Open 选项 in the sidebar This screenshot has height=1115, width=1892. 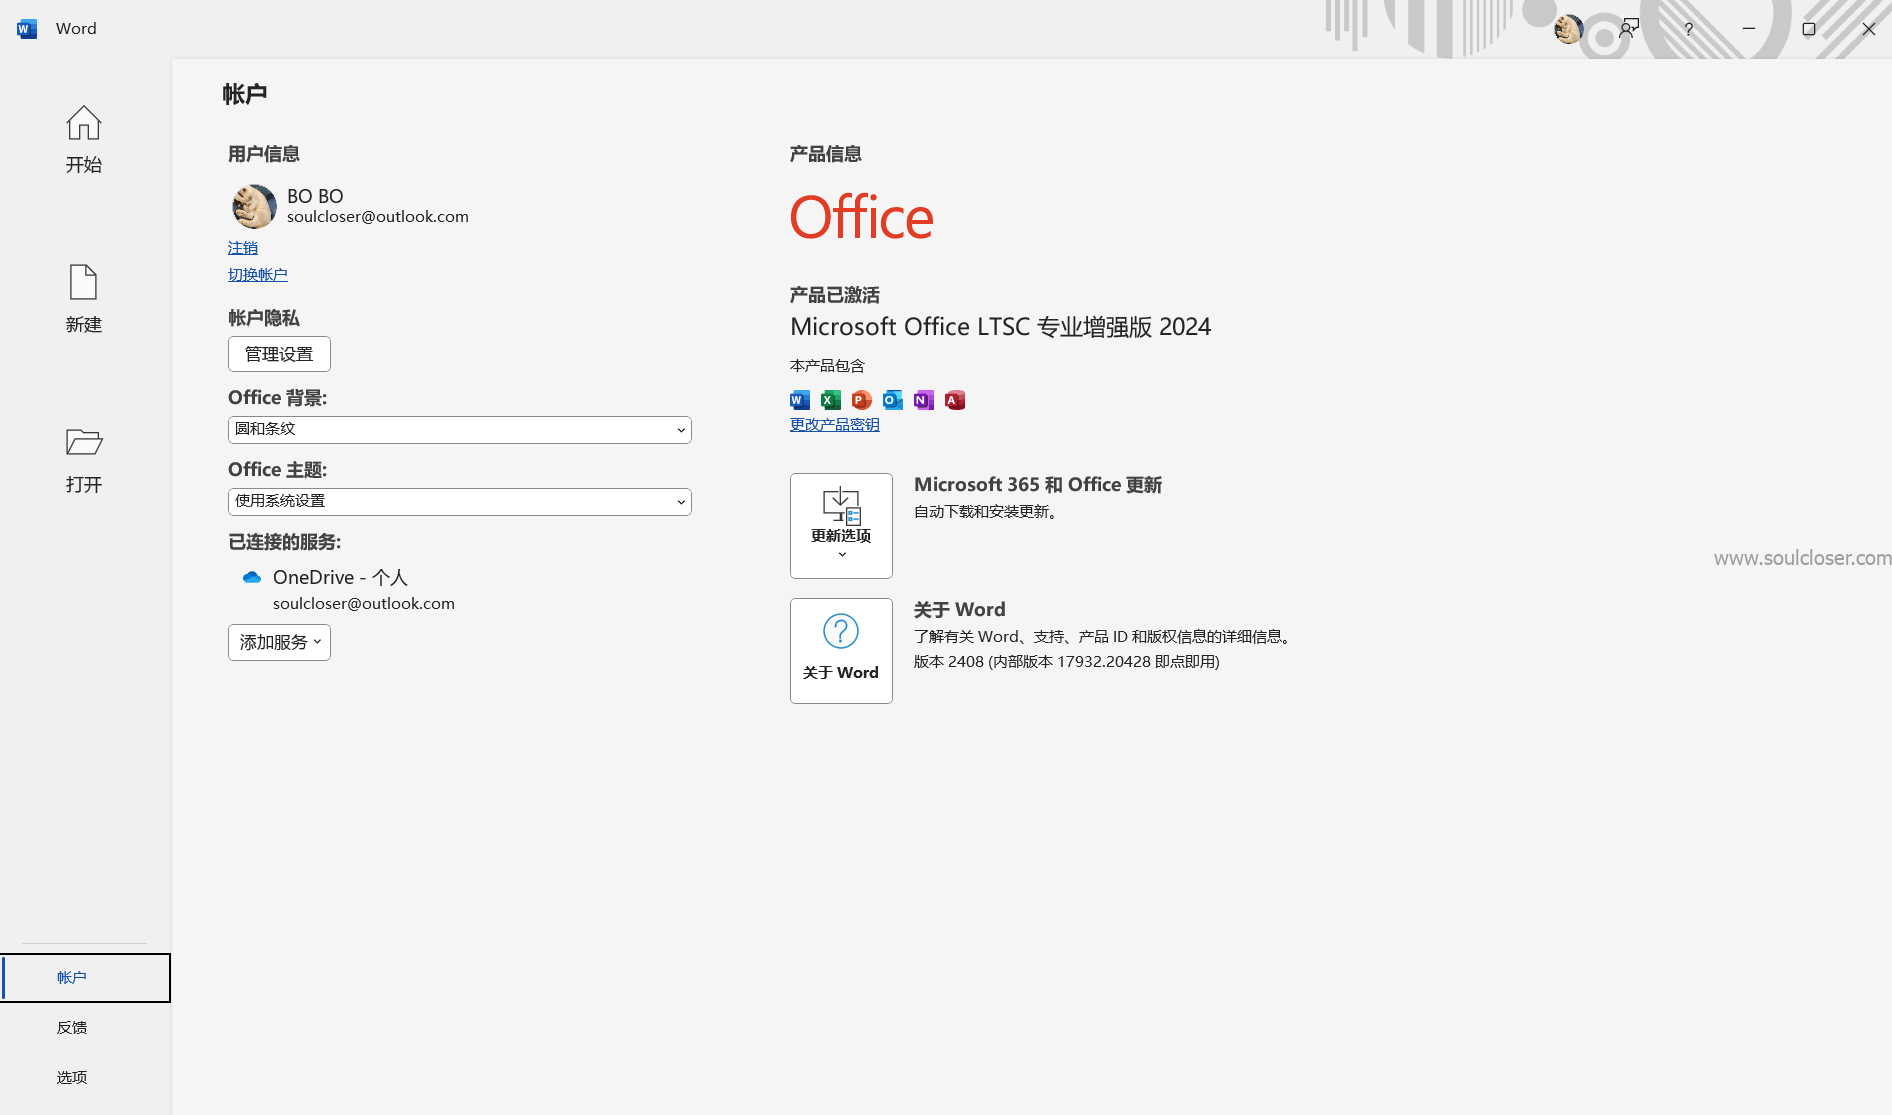point(85,1078)
